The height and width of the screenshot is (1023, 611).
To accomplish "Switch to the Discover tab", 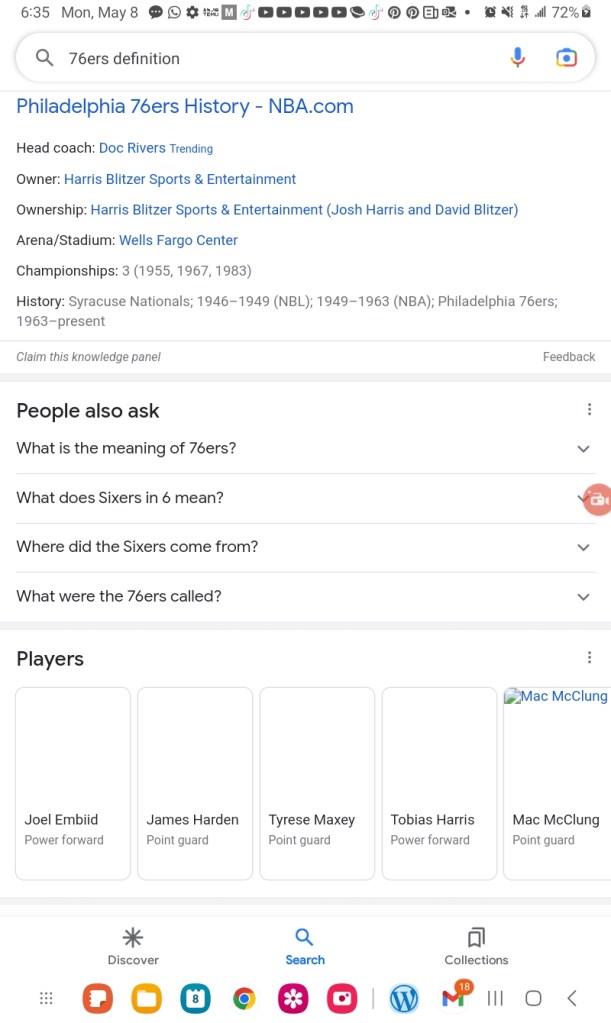I will 133,946.
